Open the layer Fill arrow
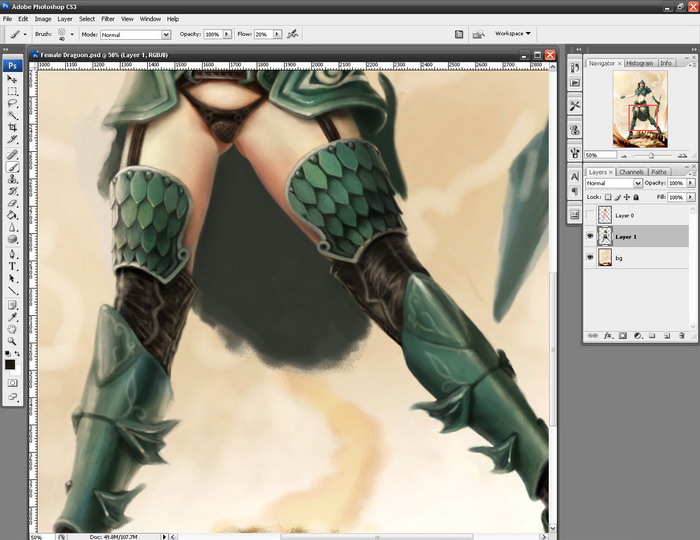 point(691,197)
